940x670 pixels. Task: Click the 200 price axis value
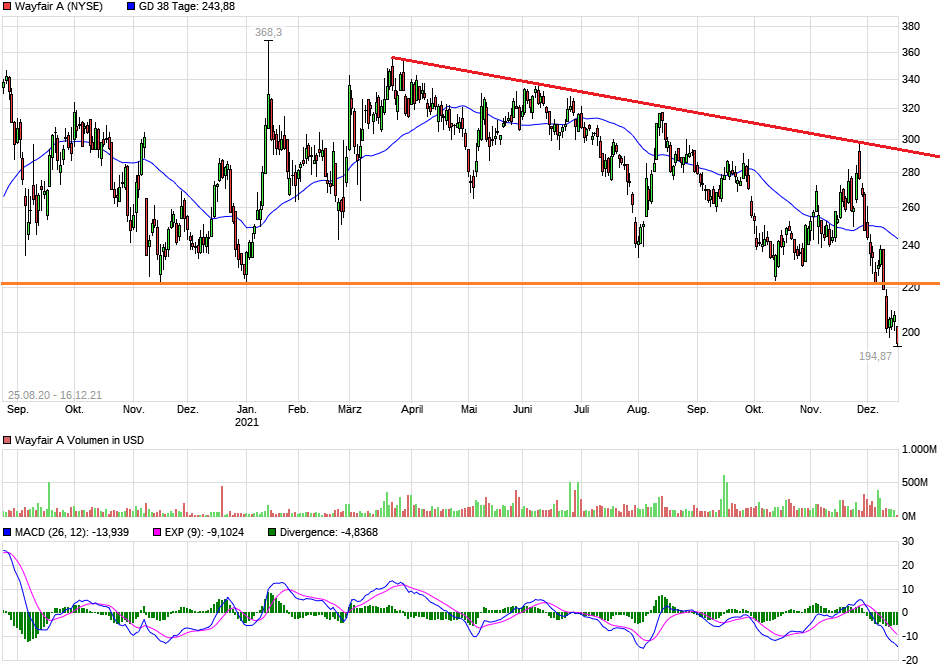911,333
